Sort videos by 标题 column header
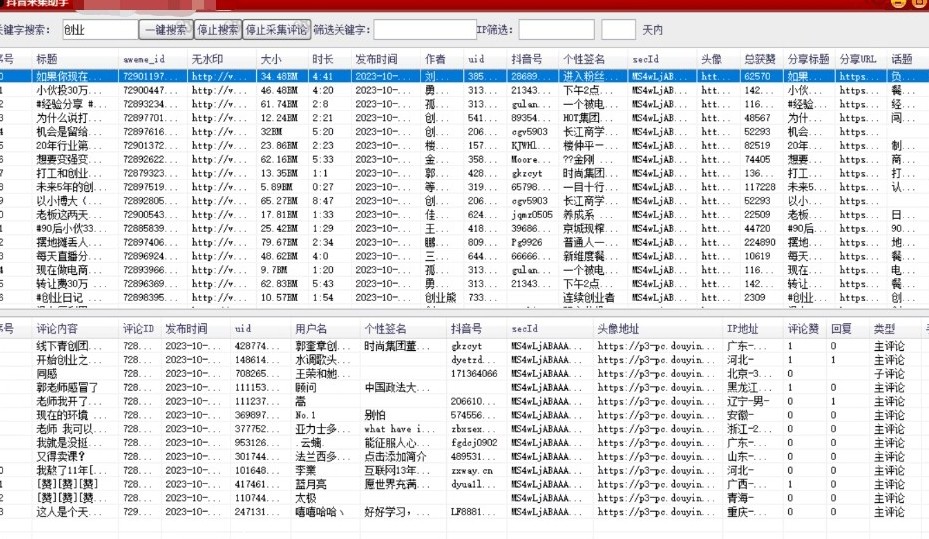 pos(47,59)
